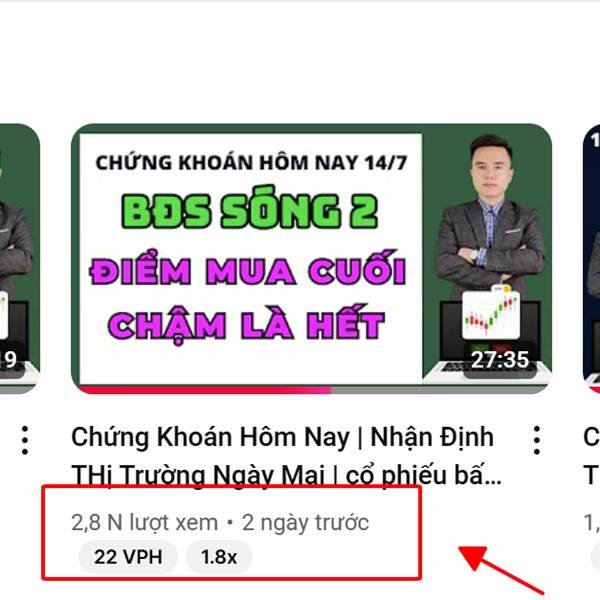
Task: Click title line 'THị Trường Ngày Mai'
Action: pos(198,475)
